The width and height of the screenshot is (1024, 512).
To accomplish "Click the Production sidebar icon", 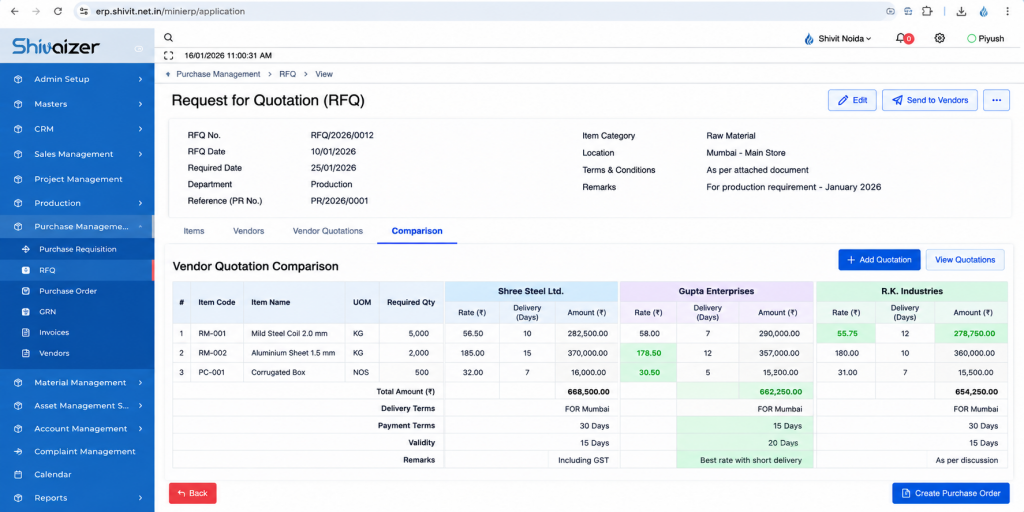I will click(x=18, y=203).
